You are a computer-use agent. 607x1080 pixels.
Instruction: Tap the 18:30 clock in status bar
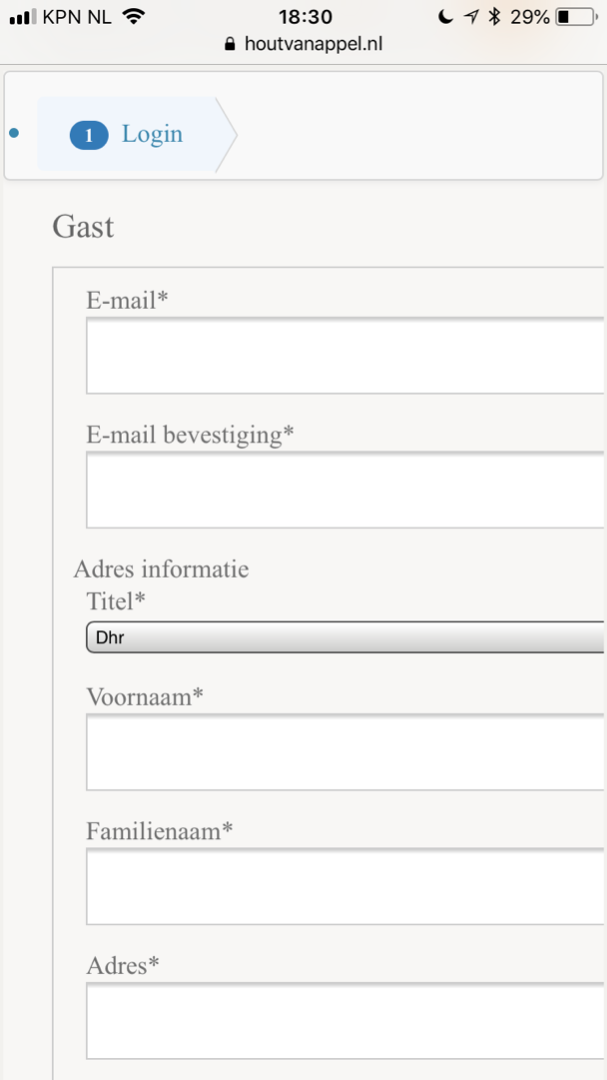point(305,17)
